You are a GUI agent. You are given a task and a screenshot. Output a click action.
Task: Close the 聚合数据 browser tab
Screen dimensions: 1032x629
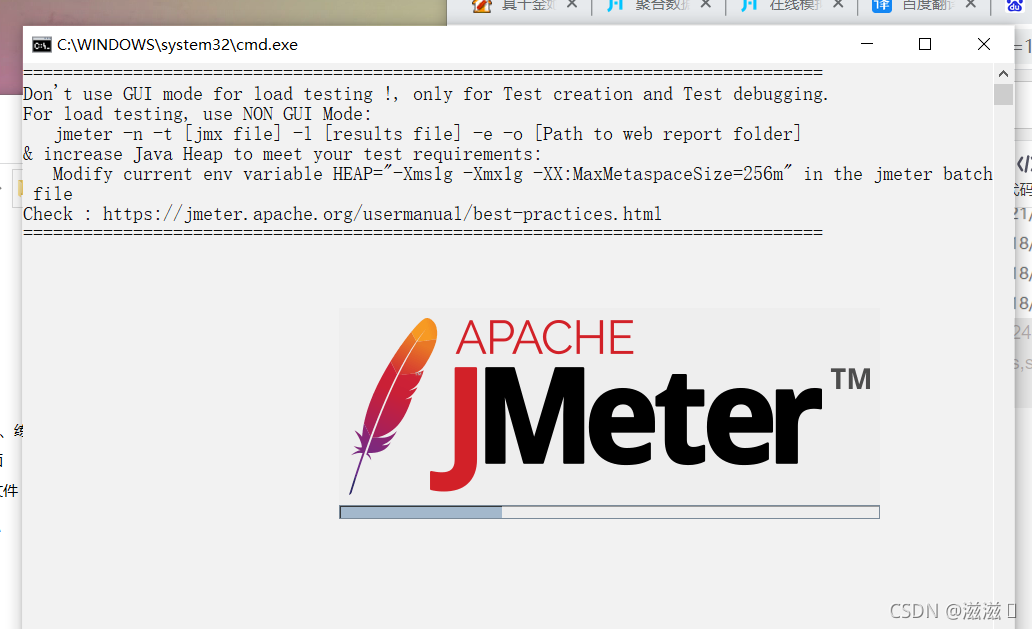tap(706, 5)
